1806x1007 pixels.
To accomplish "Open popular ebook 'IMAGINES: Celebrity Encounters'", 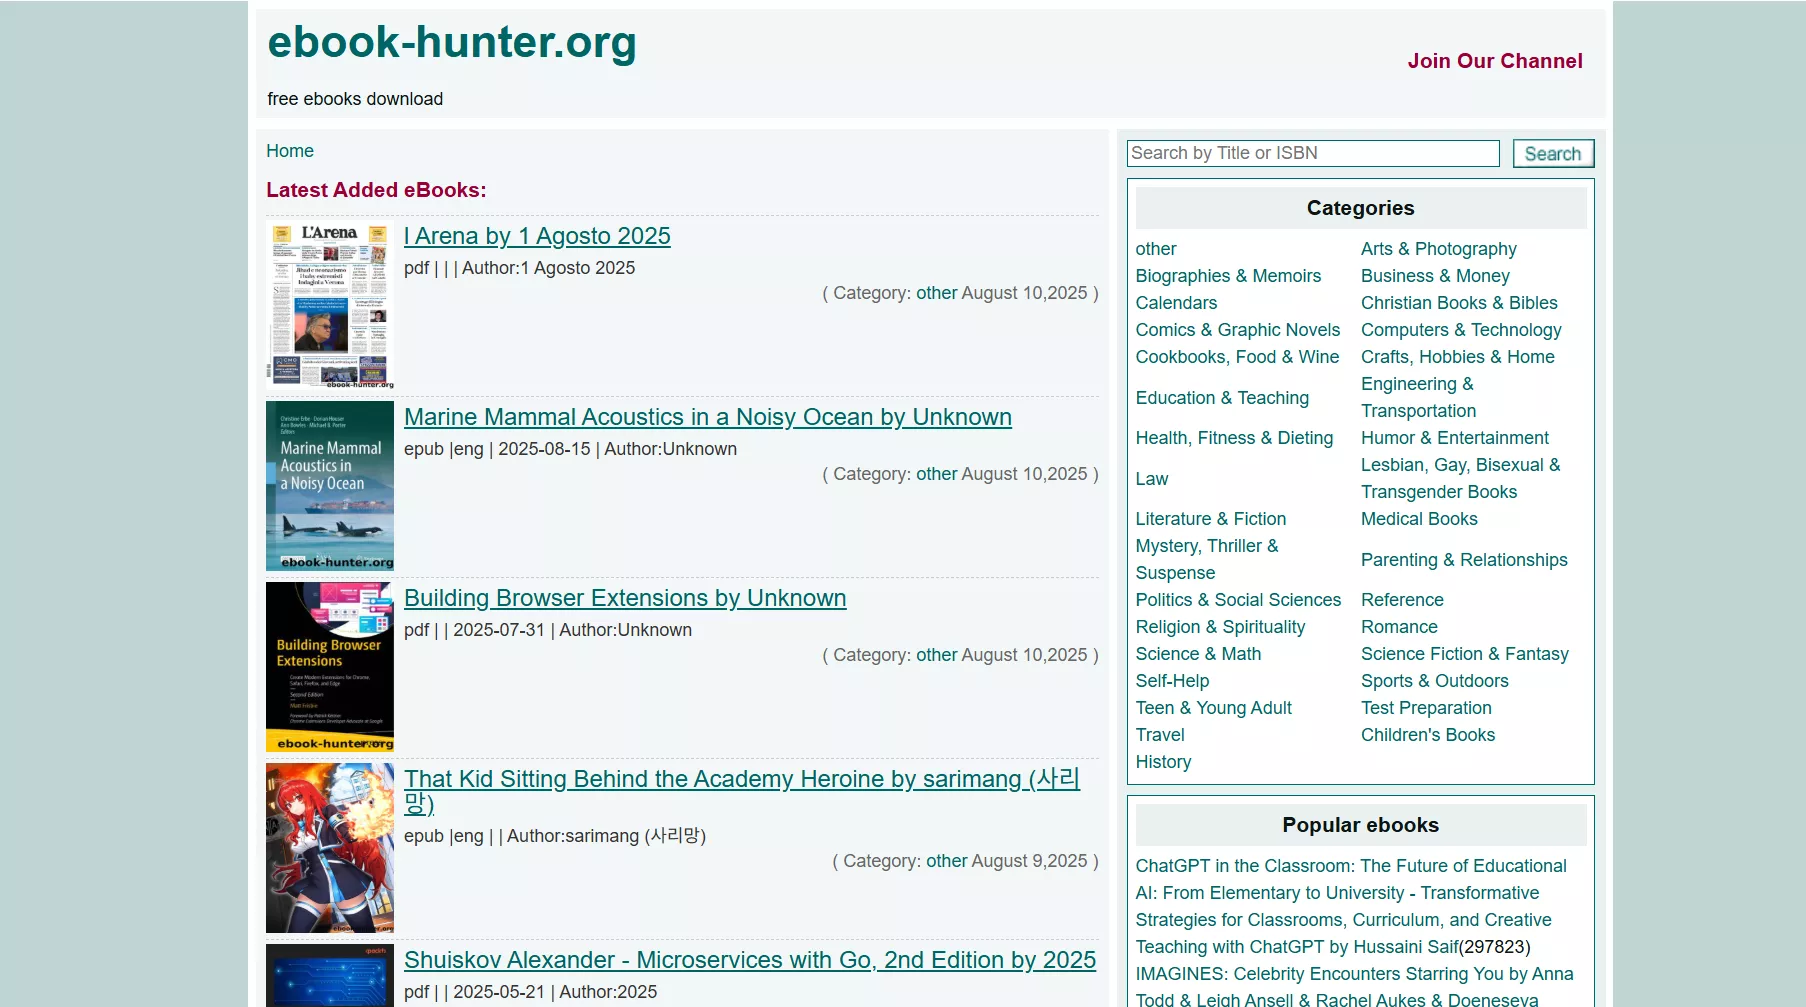I will (x=1354, y=986).
